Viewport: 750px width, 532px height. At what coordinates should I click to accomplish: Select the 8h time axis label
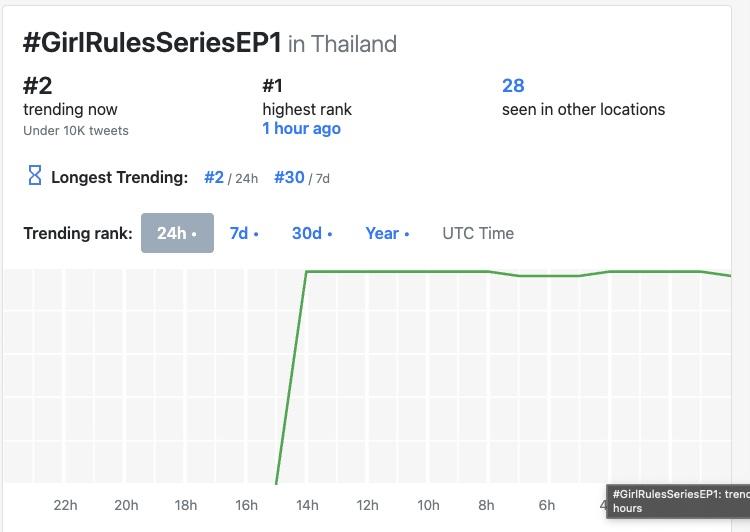pos(486,505)
